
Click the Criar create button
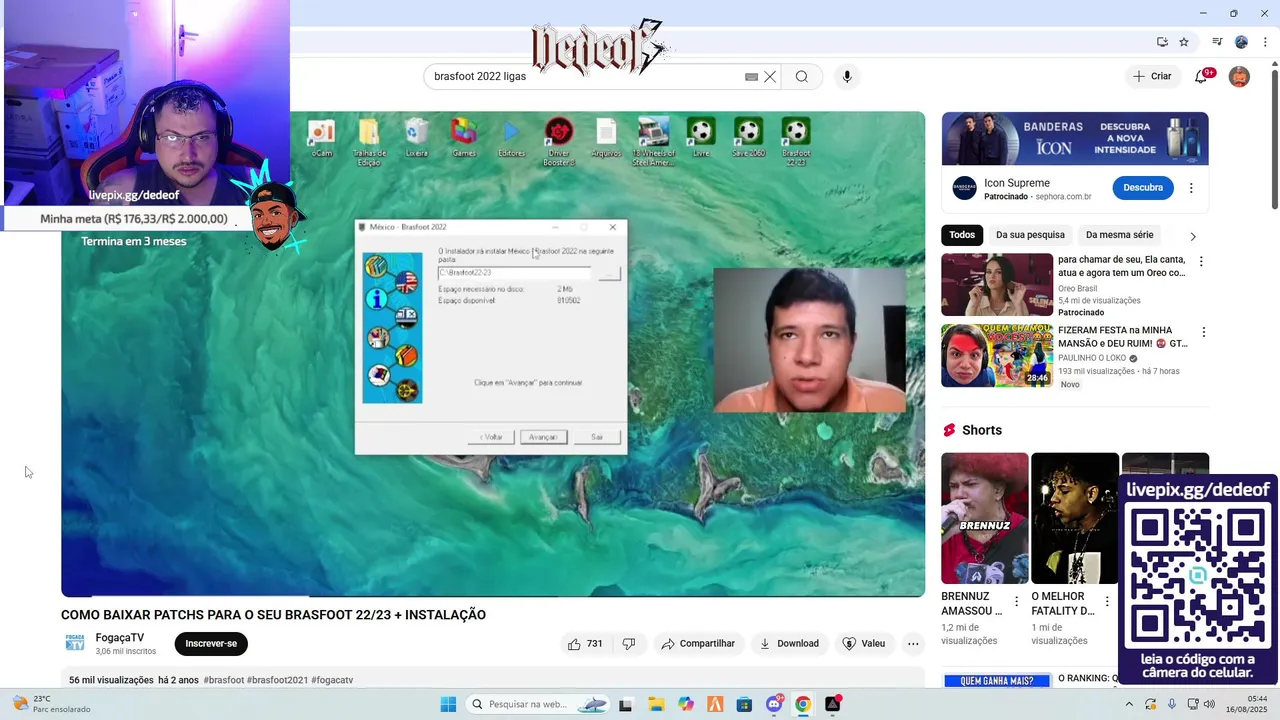[1152, 76]
